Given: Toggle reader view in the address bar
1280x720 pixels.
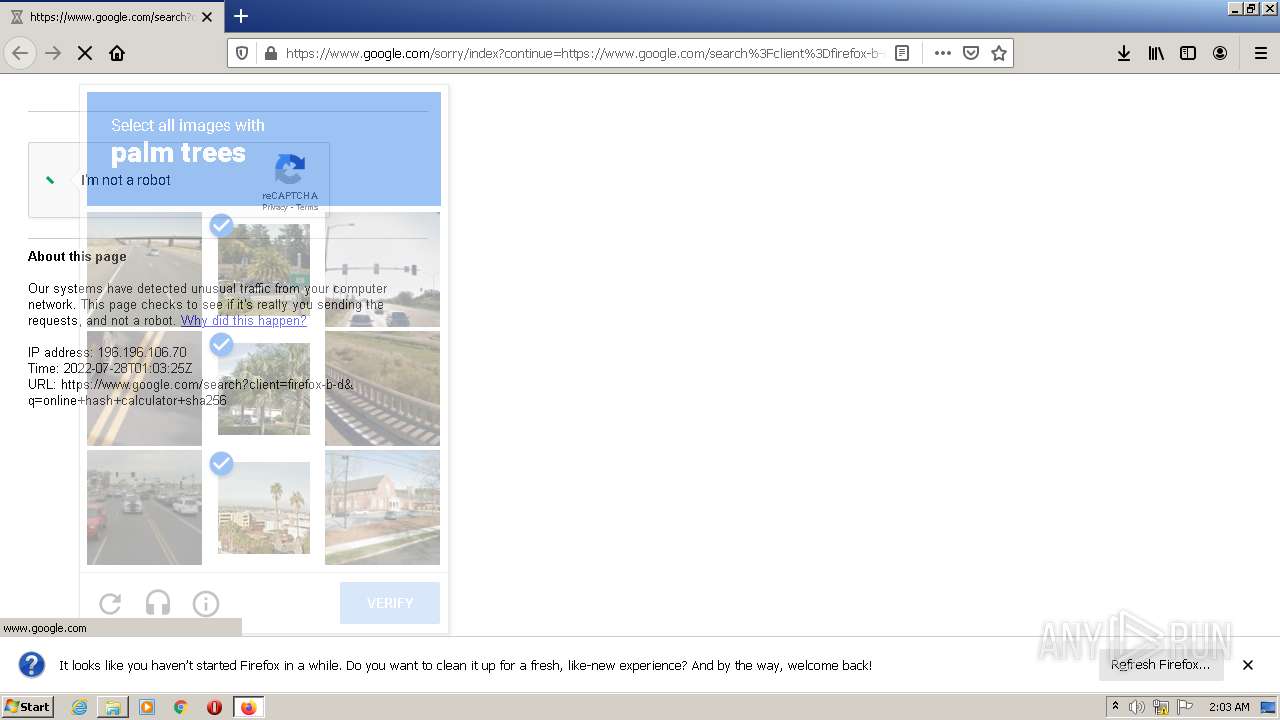Looking at the screenshot, I should point(902,53).
